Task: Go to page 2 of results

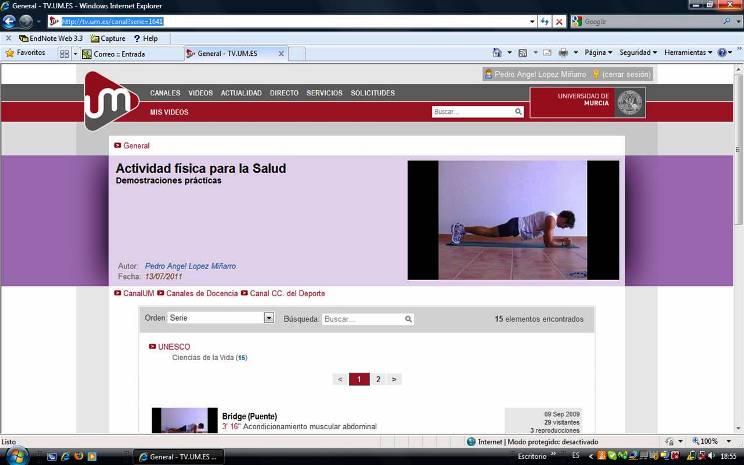Action: (378, 380)
